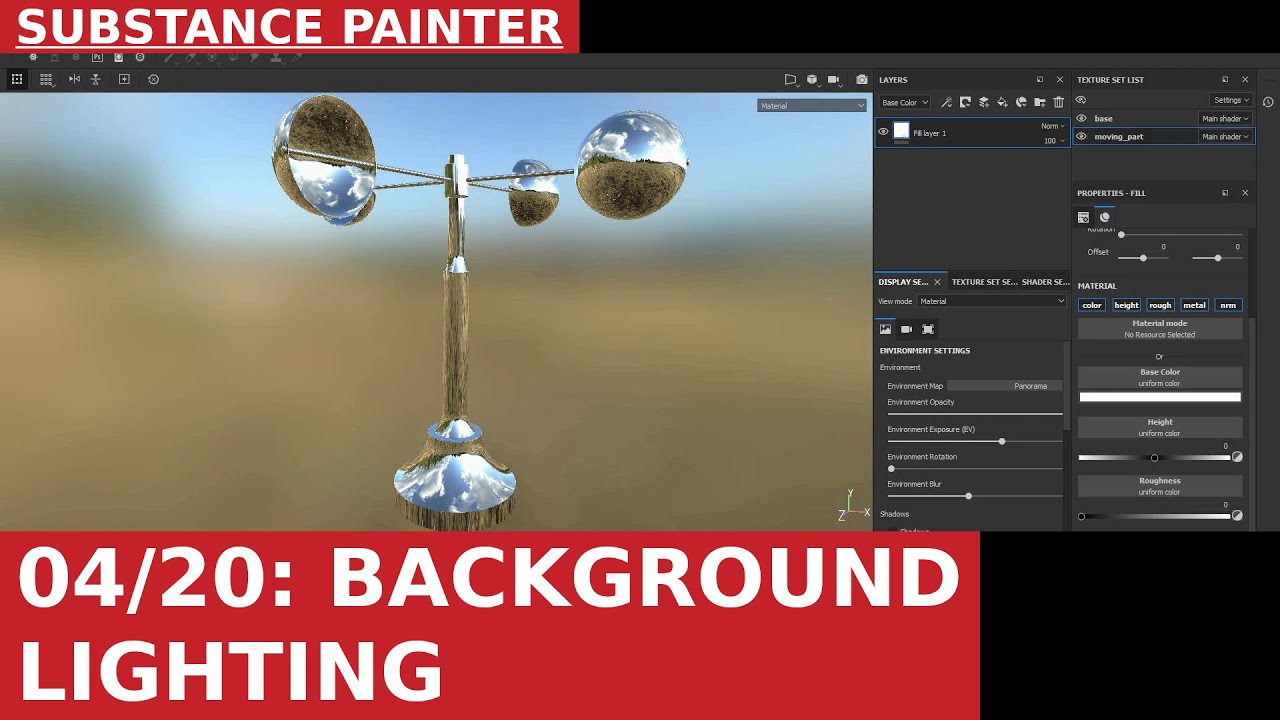Click the Environment Rotation slider handle

891,468
